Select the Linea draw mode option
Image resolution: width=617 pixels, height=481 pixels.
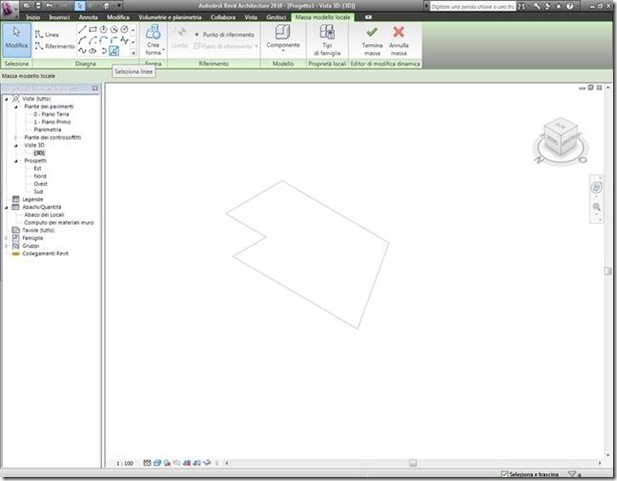(47, 35)
